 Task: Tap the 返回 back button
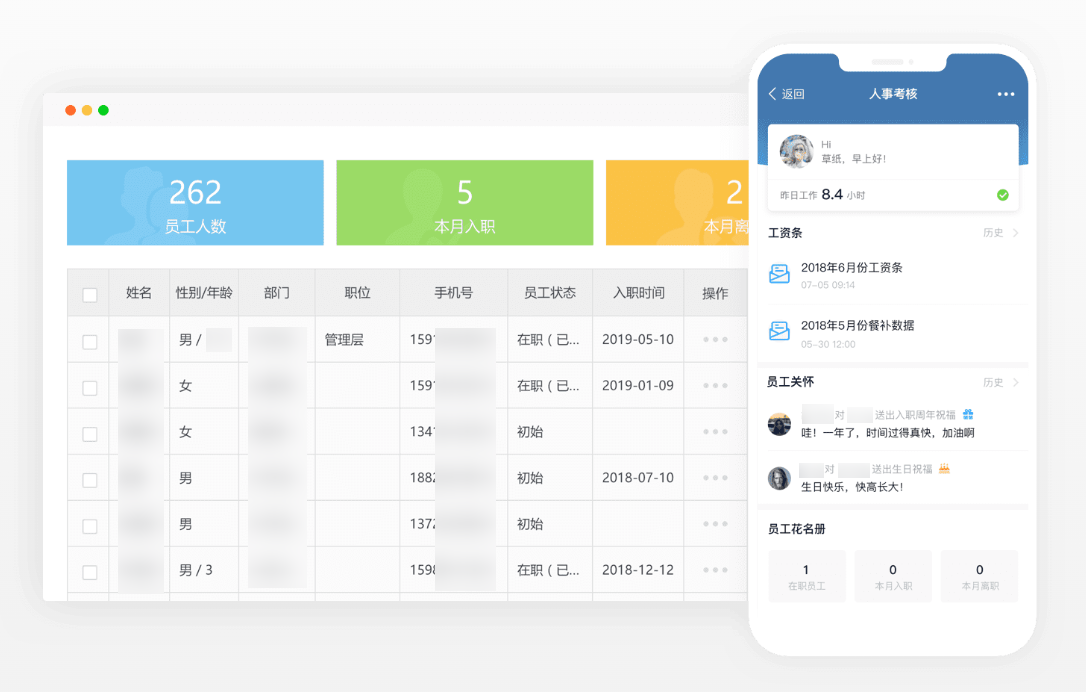[786, 94]
